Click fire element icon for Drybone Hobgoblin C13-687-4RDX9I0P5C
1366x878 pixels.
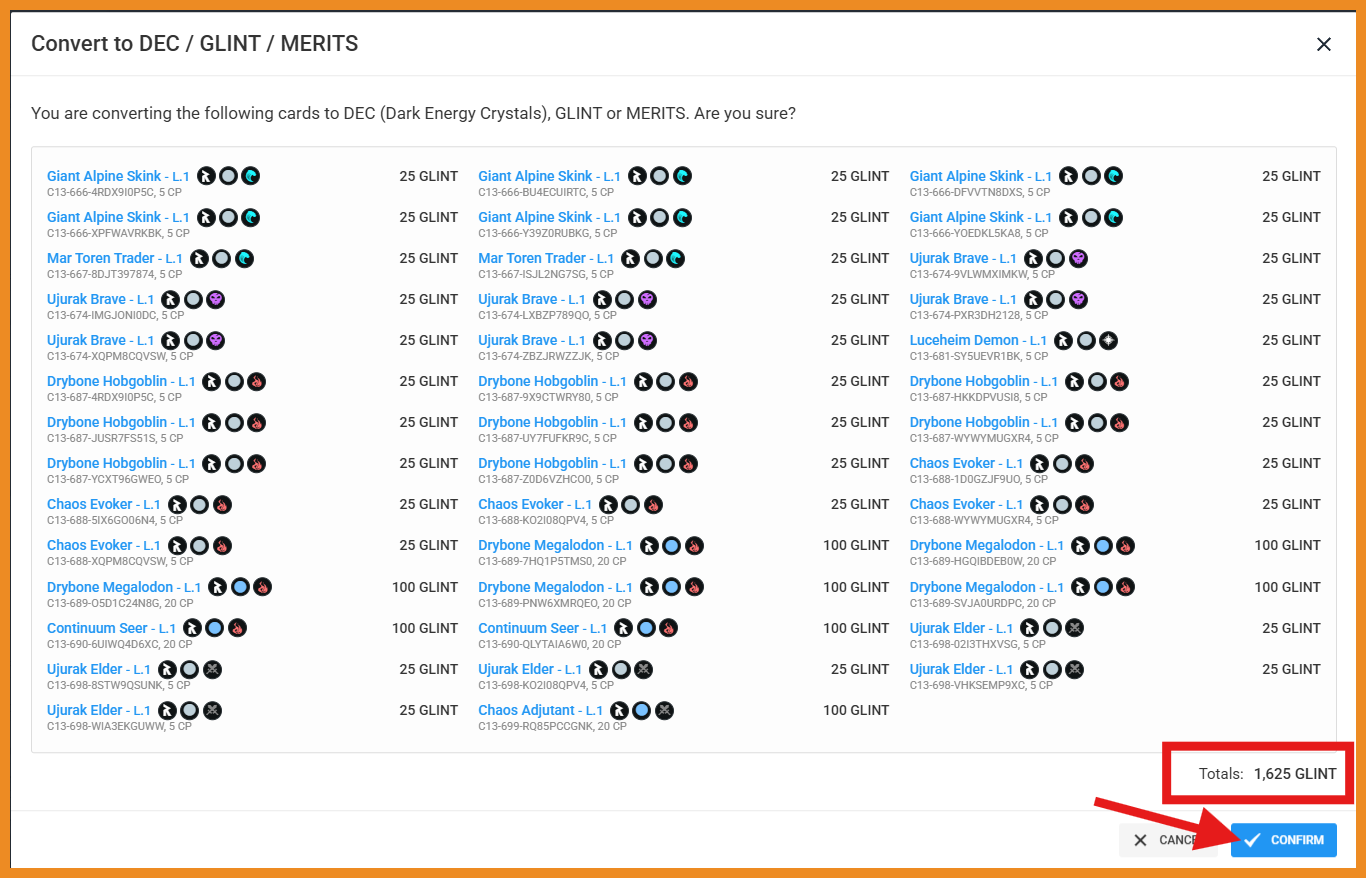coord(256,381)
